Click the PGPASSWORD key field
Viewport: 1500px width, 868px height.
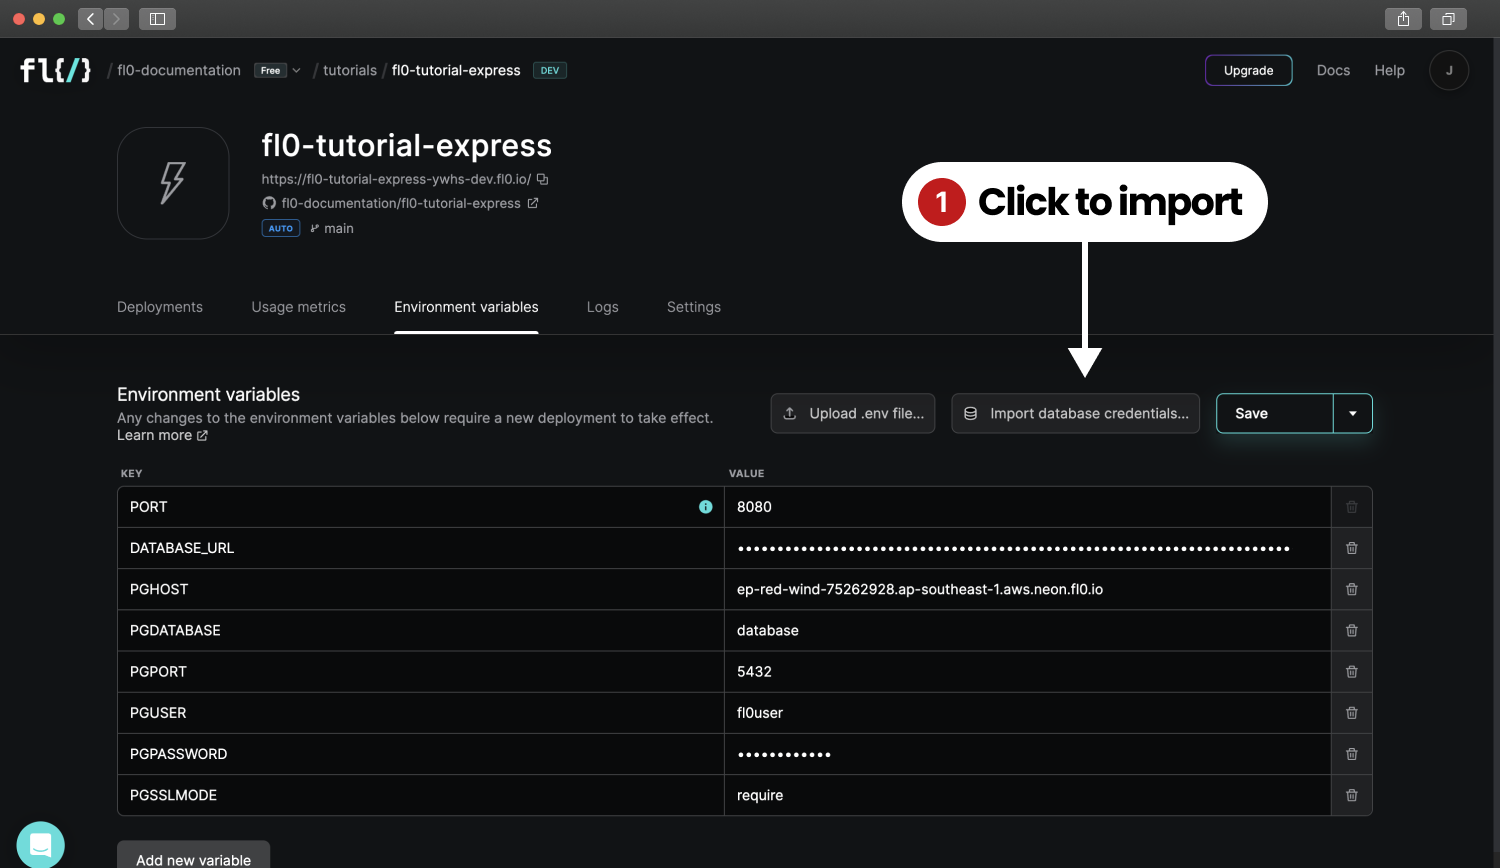[421, 754]
